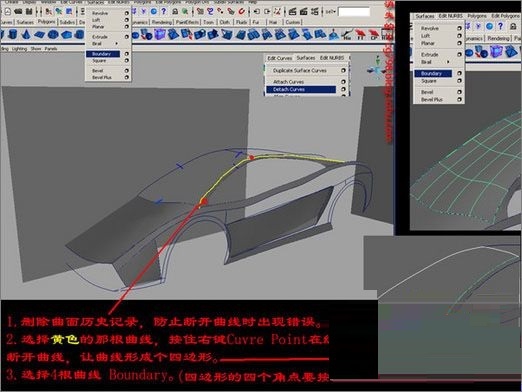Choose Detach Curves menu item
The height and width of the screenshot is (392, 522).
301,89
